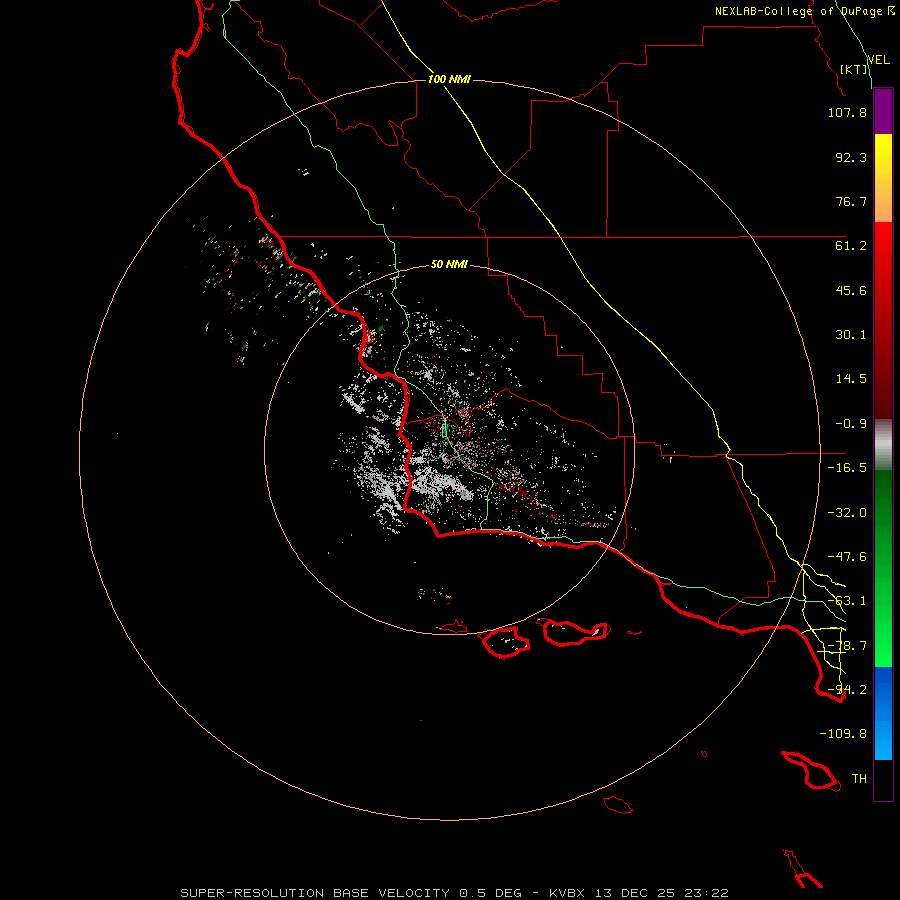Click the "50 NMI" range ring label
This screenshot has width=900, height=900.
tap(449, 265)
